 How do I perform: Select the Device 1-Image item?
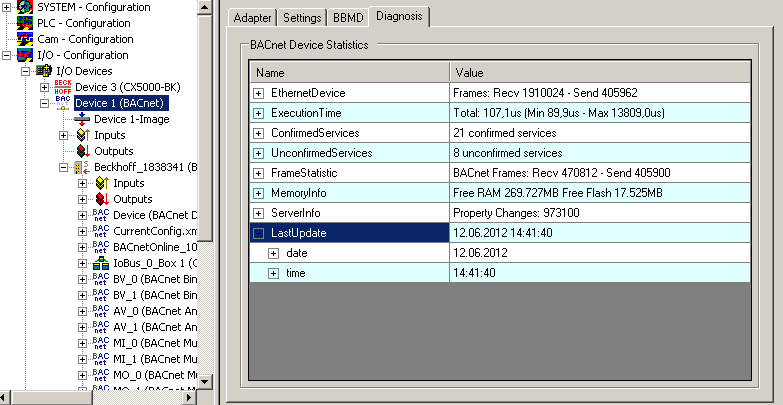(x=132, y=119)
